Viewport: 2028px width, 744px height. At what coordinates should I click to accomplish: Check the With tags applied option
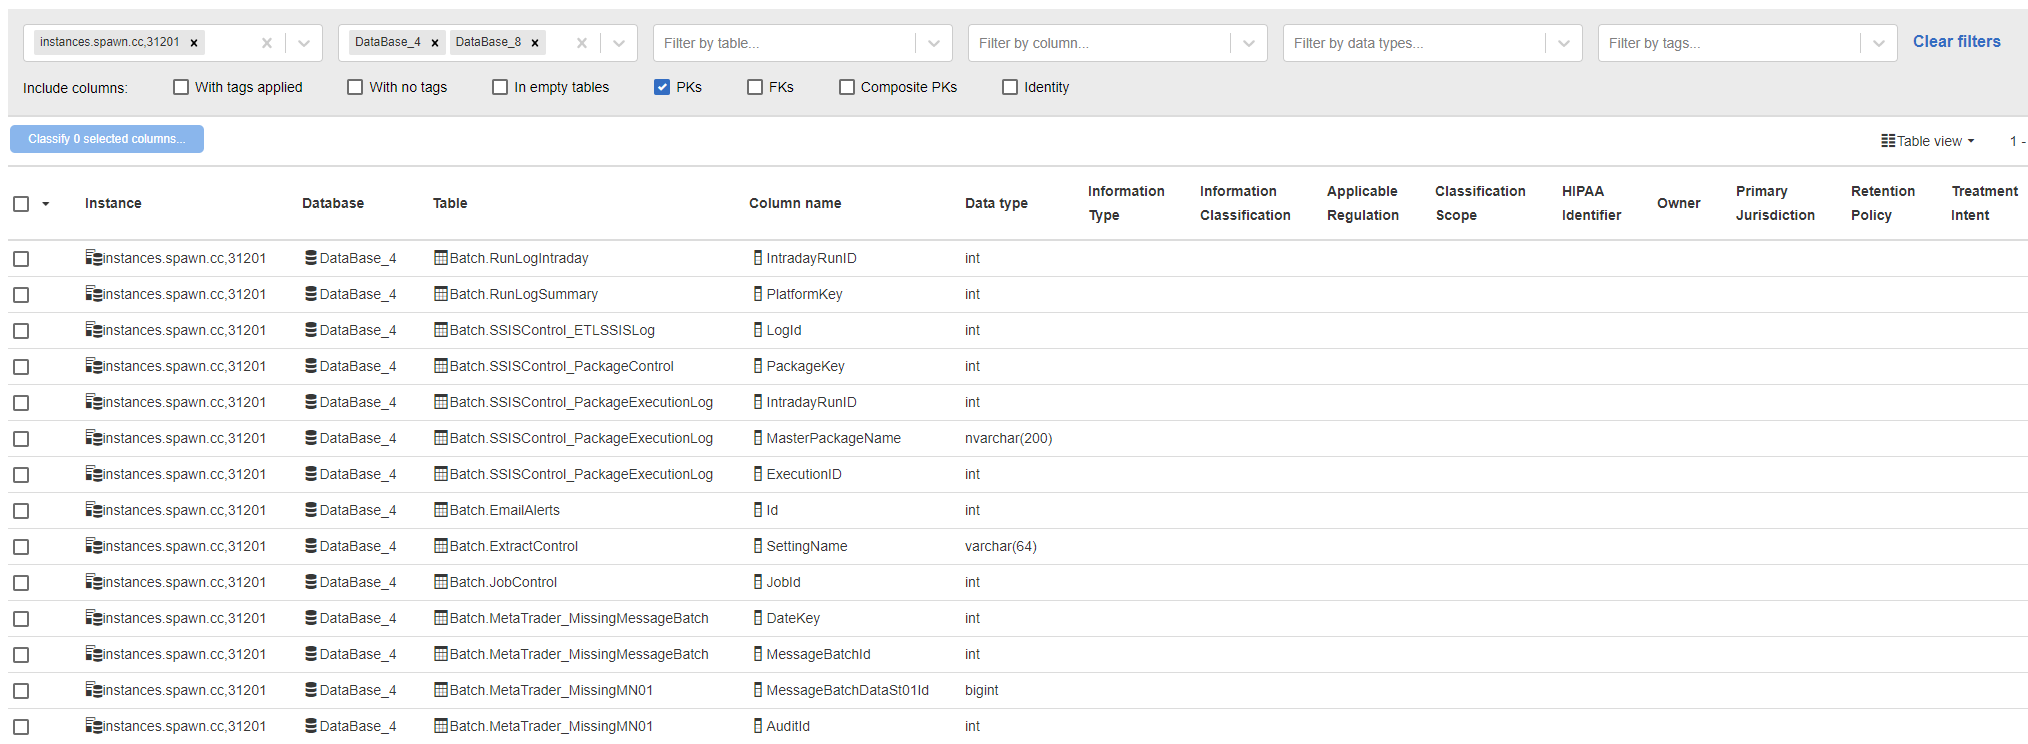181,87
